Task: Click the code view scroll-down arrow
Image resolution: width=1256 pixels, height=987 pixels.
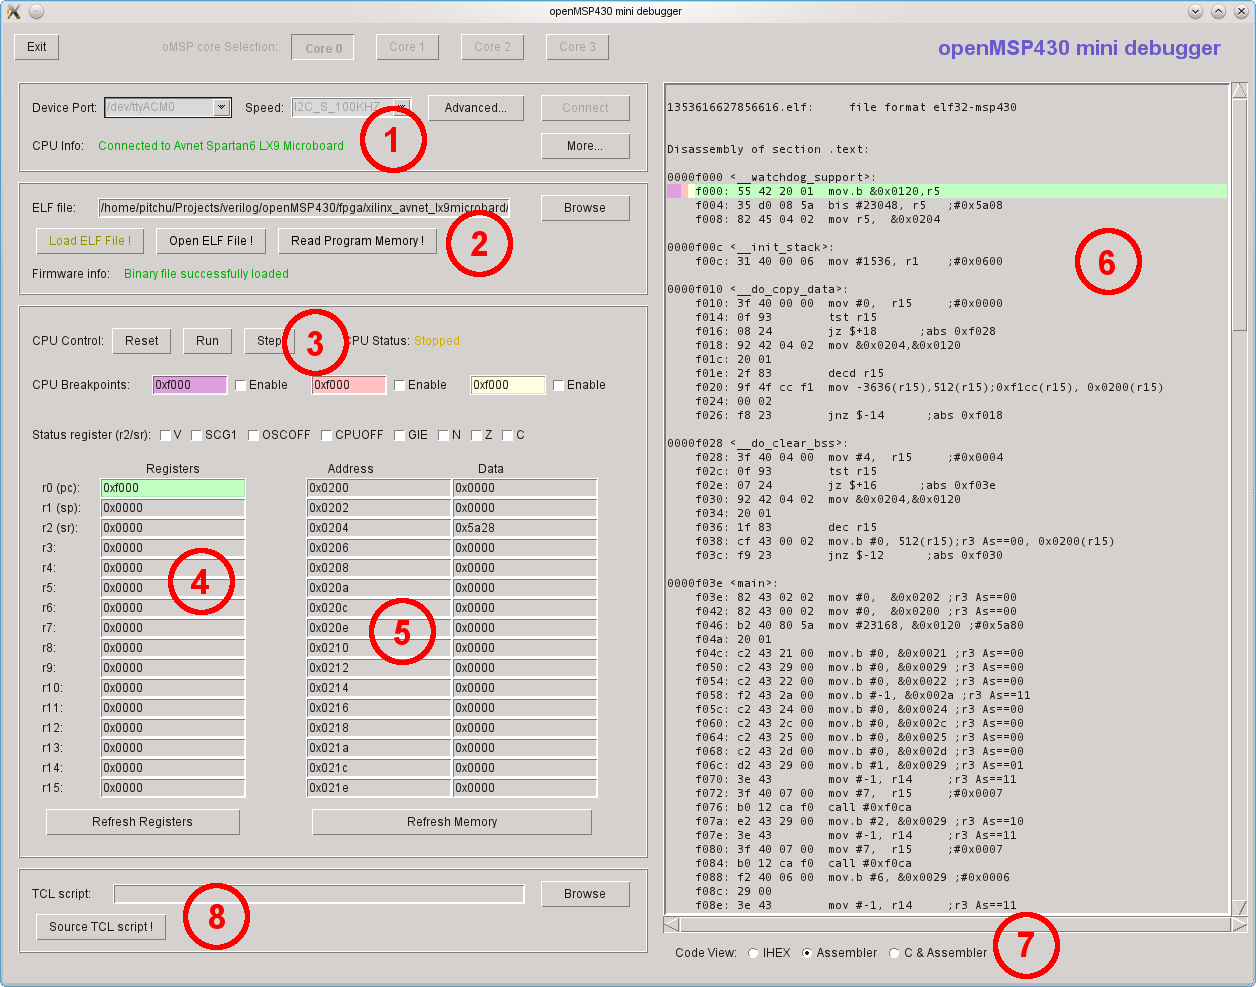Action: tap(1240, 907)
